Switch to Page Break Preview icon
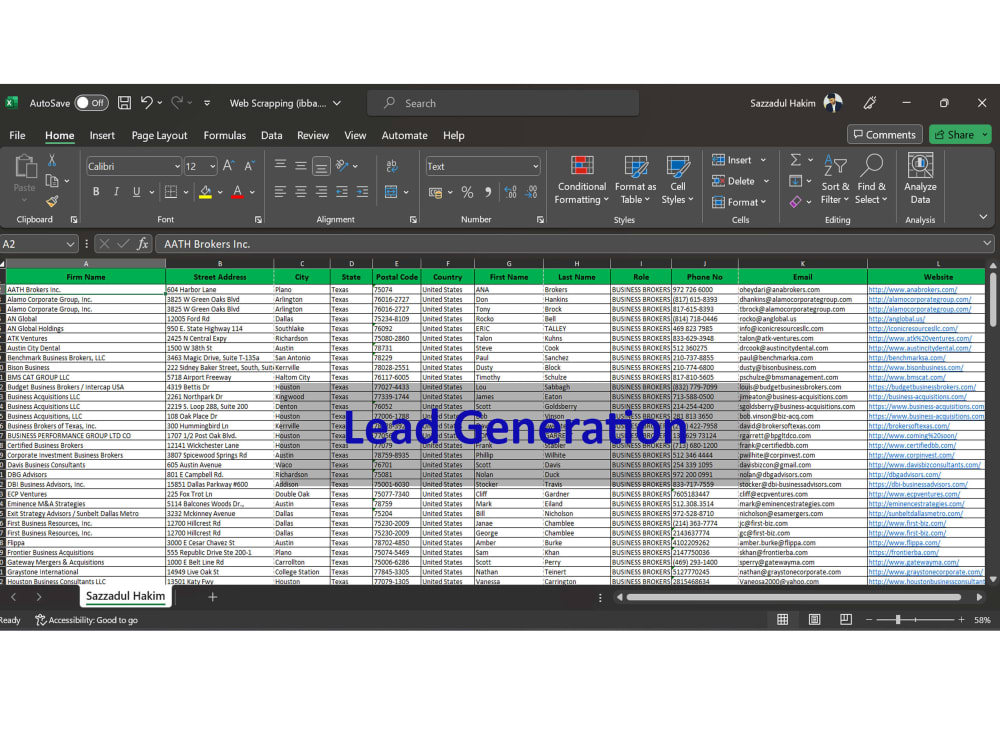Viewport: 1000px width, 750px height. coord(845,620)
